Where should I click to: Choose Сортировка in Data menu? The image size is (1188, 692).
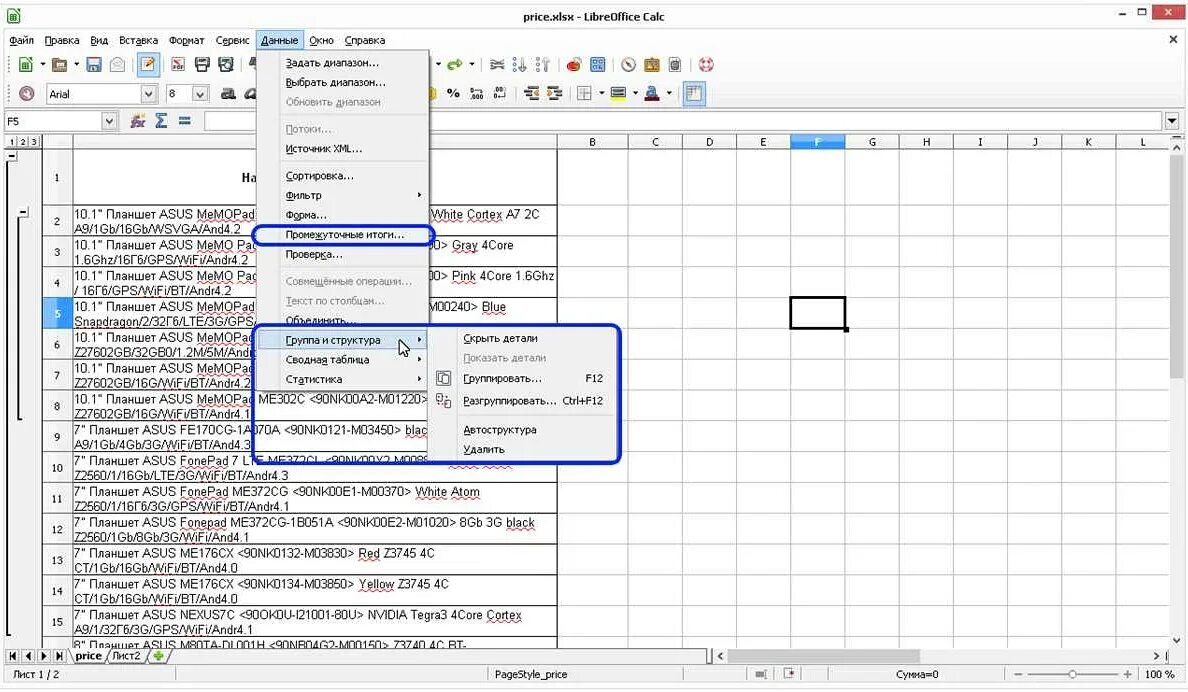319,176
